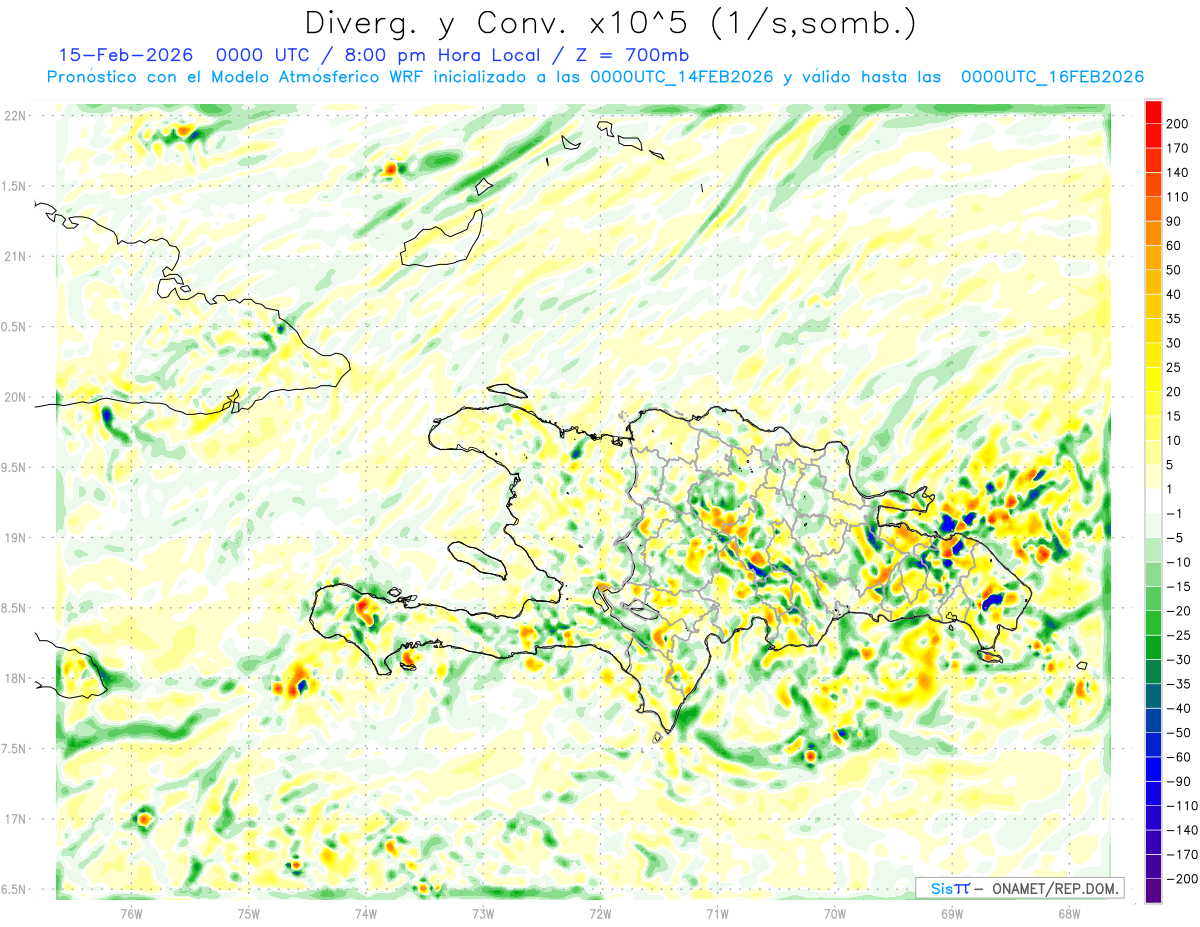This screenshot has height=927, width=1200.
Task: Select the "76W" longitude label
Action: click(132, 913)
